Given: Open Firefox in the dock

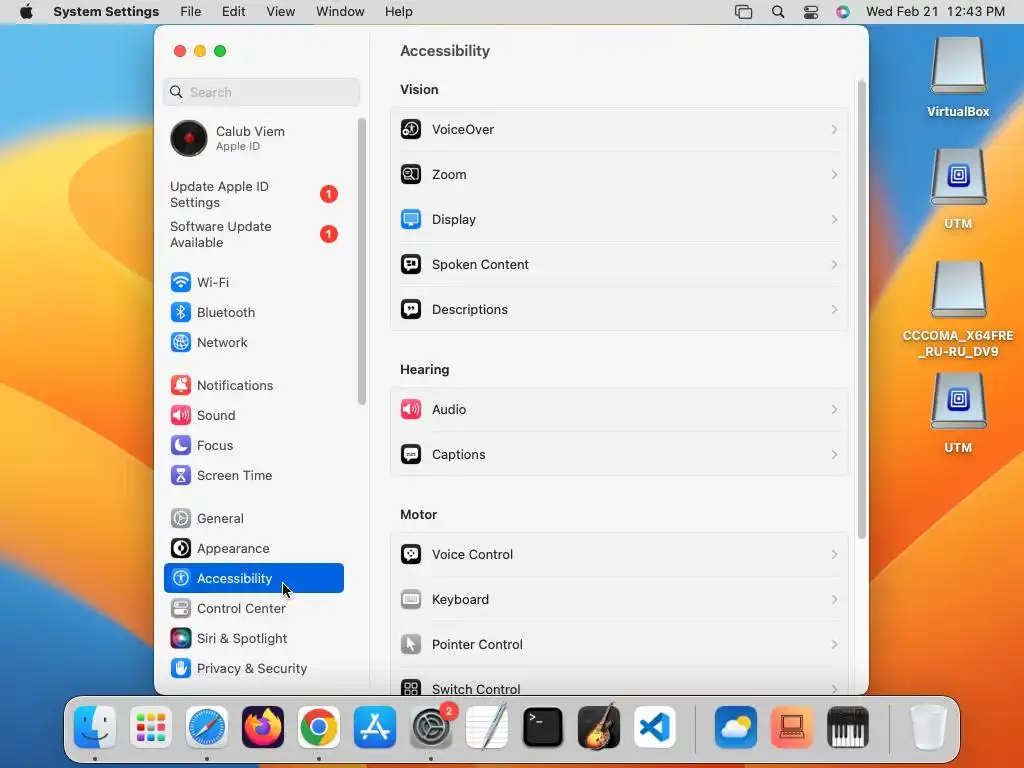Looking at the screenshot, I should coord(263,727).
